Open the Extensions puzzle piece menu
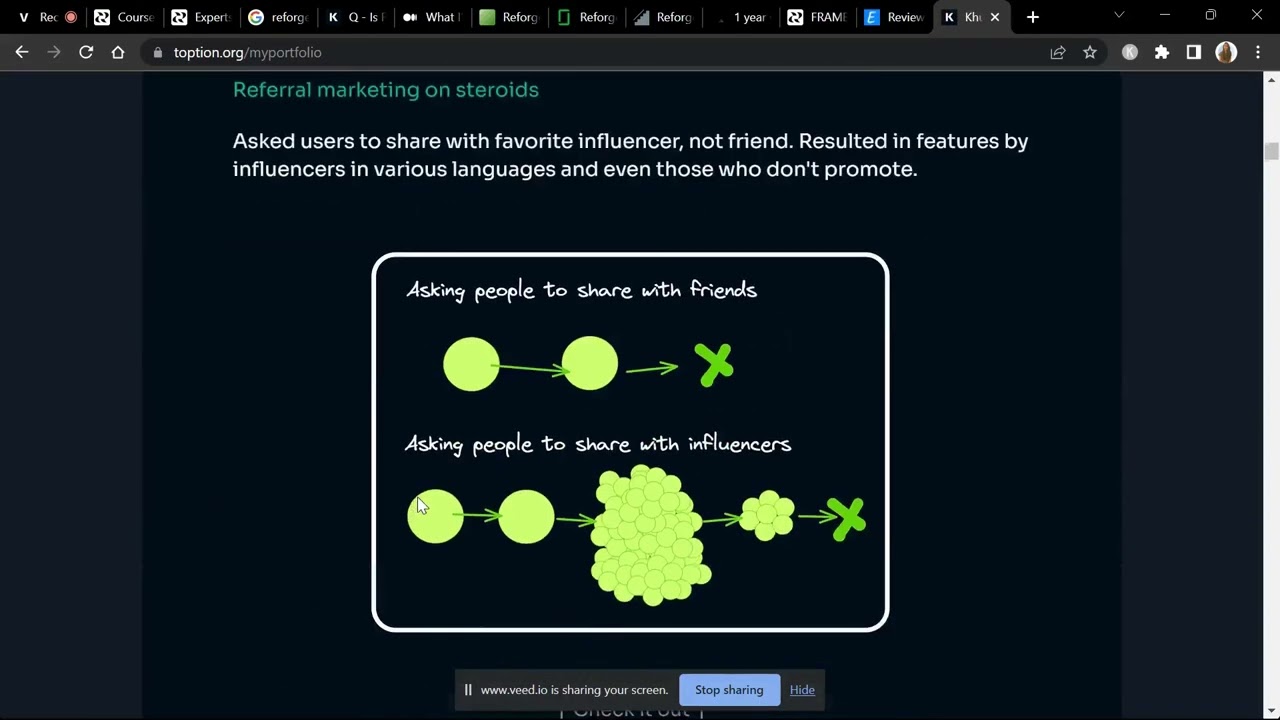Viewport: 1280px width, 720px height. (1162, 52)
